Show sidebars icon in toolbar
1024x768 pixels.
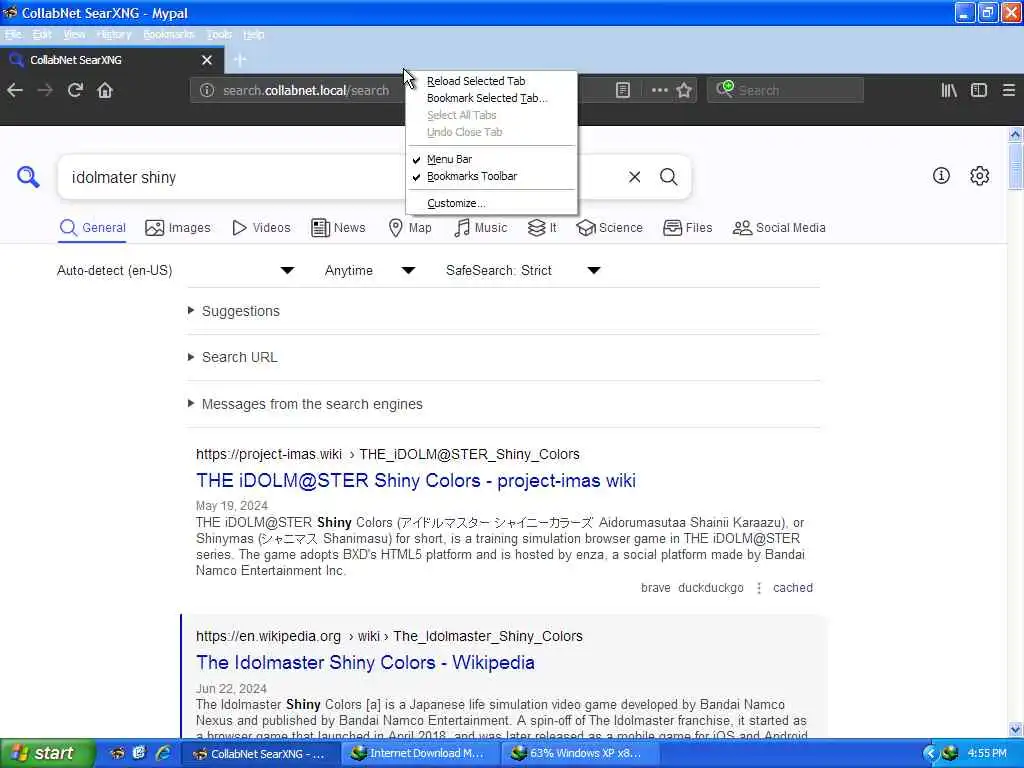click(979, 90)
